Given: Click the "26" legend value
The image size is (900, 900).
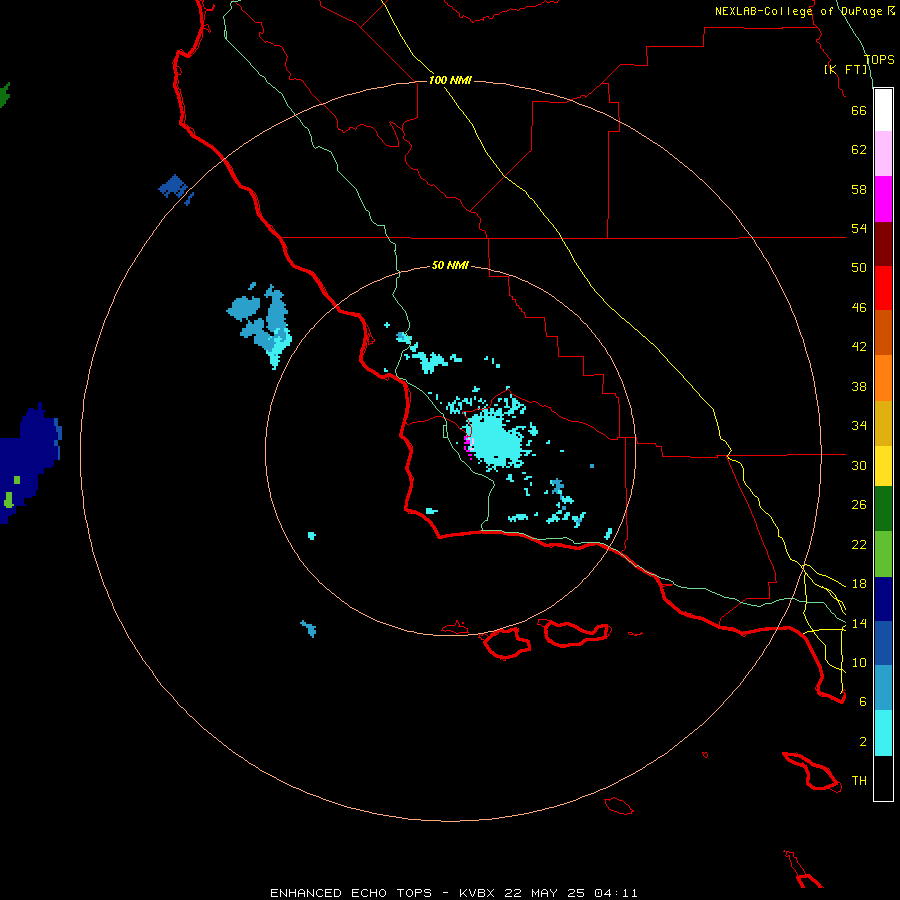Looking at the screenshot, I should pos(859,505).
